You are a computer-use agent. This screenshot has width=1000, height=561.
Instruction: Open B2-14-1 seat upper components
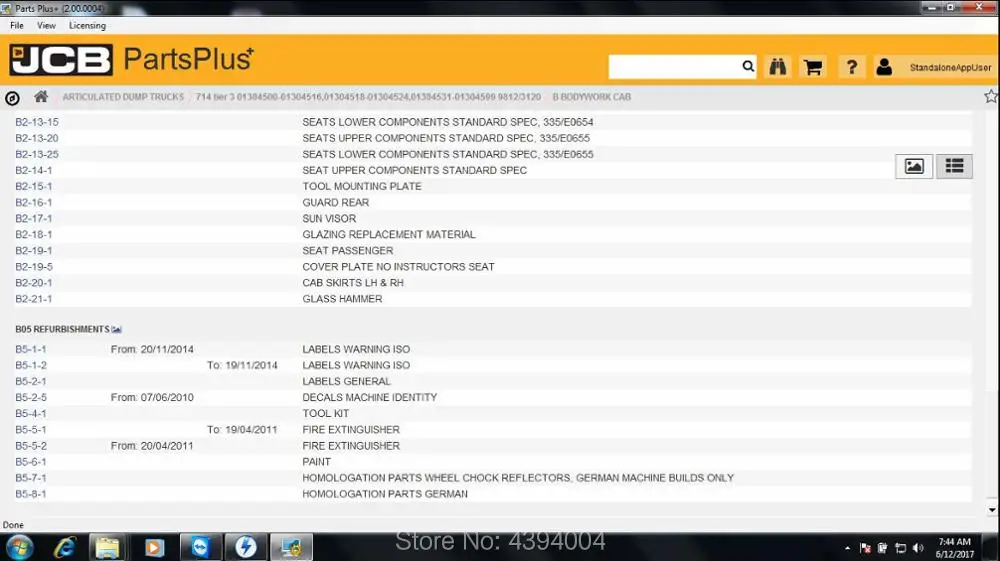pyautogui.click(x=34, y=170)
